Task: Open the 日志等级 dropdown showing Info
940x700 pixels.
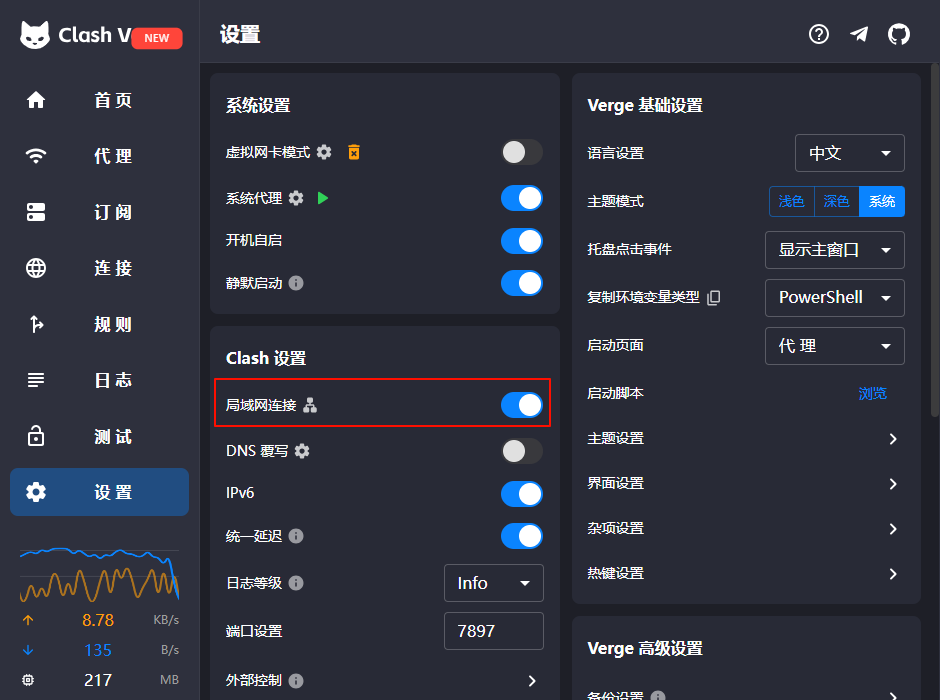Action: [x=493, y=583]
